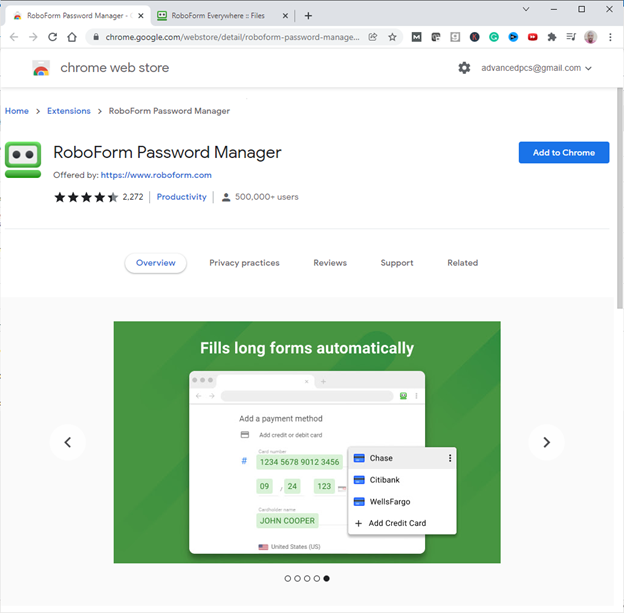Open the Reviews tab

[x=330, y=263]
